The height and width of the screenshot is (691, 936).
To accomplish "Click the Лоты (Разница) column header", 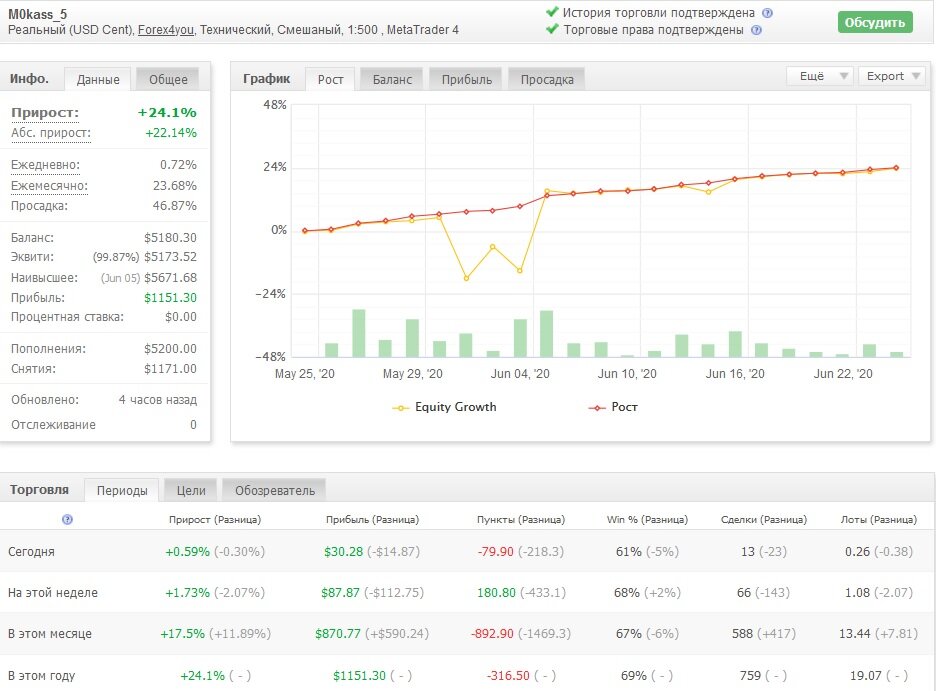I will [879, 520].
